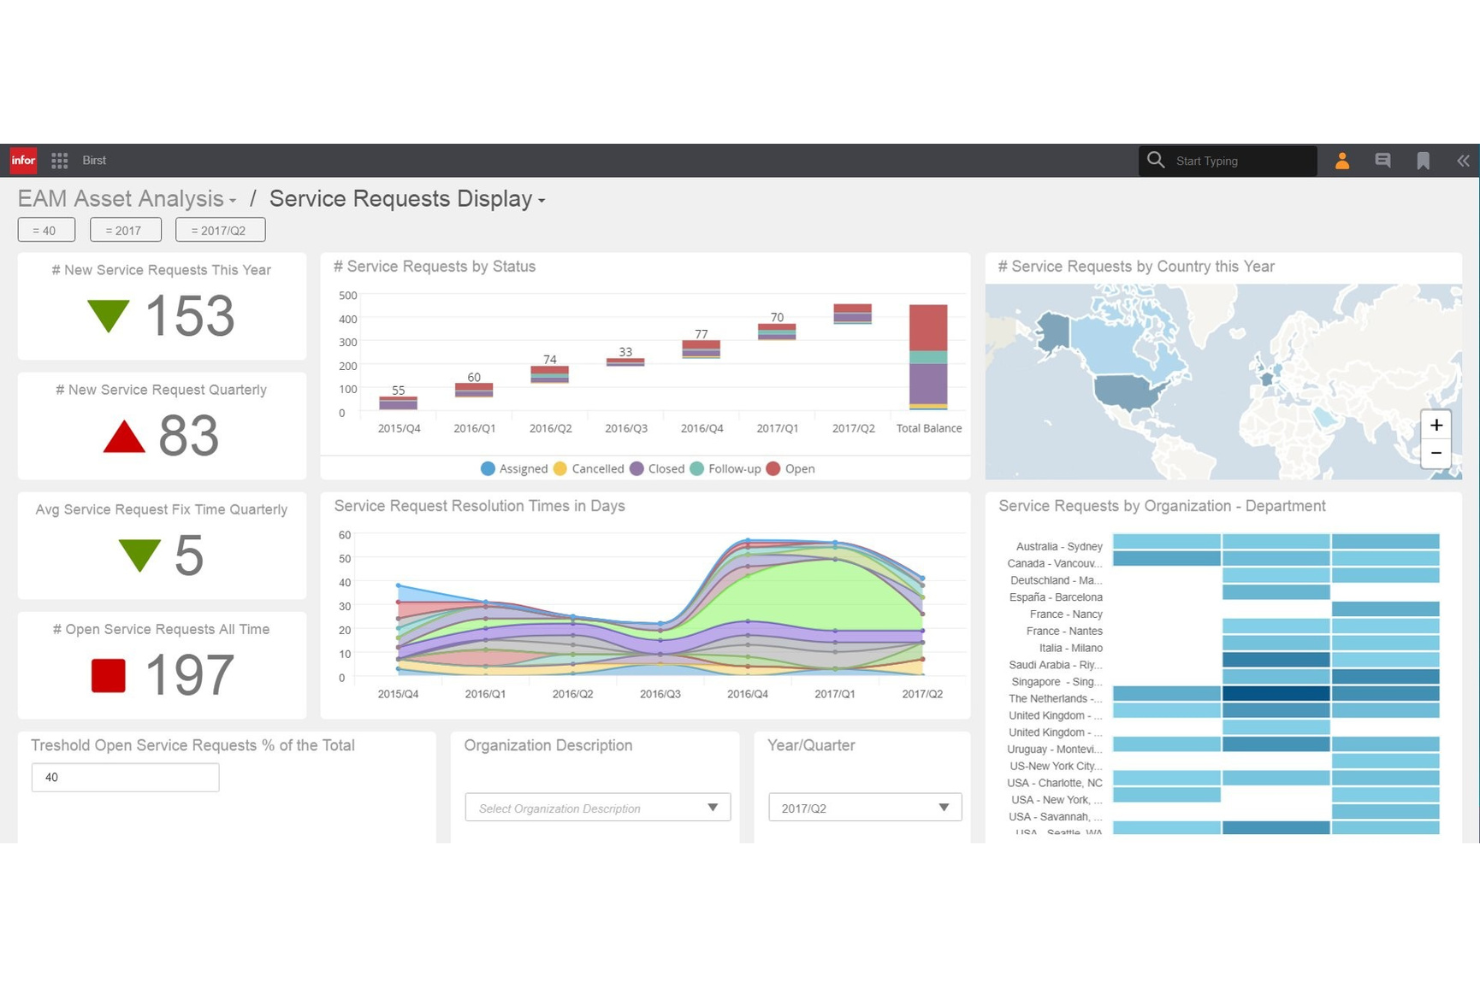Click the 2016/Q2 bar labeled 74
This screenshot has height=987, width=1480.
point(550,375)
